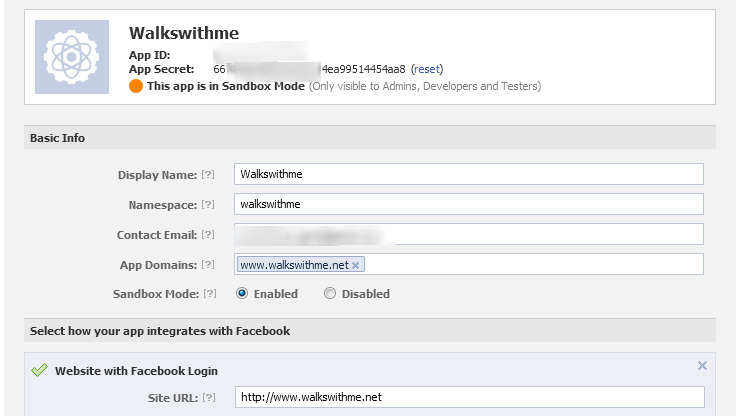Open the Sandbox Mode help tooltip
745x416 pixels.
[x=208, y=294]
